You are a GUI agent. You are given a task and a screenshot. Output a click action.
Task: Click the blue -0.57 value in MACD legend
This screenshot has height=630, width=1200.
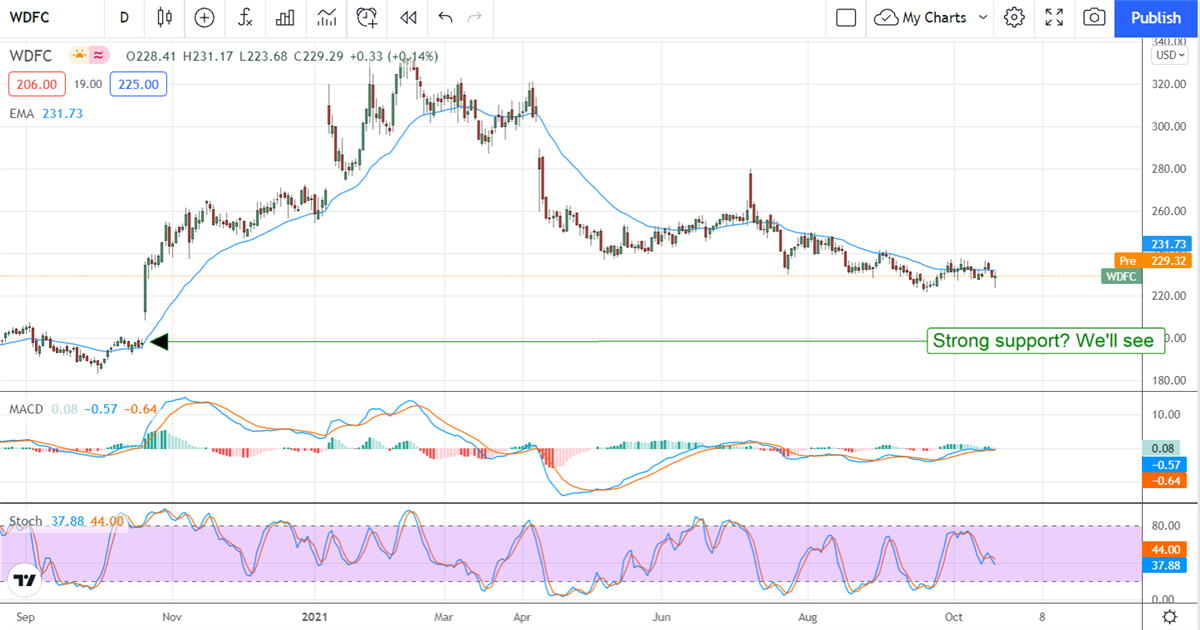point(99,409)
